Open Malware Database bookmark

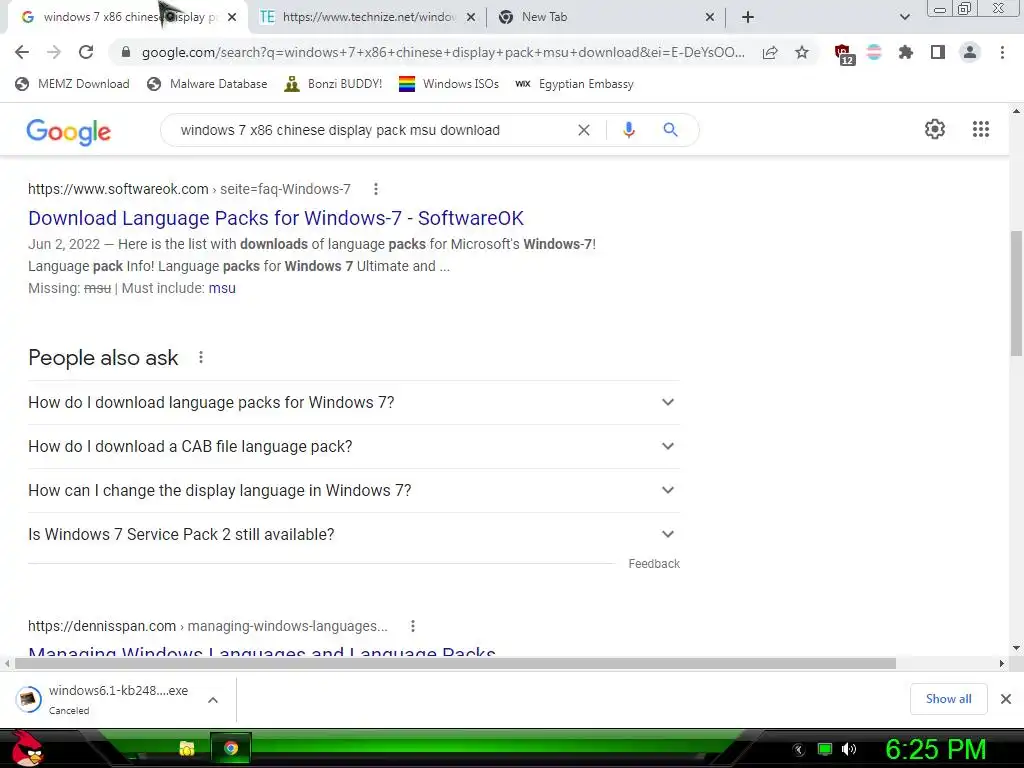(208, 84)
